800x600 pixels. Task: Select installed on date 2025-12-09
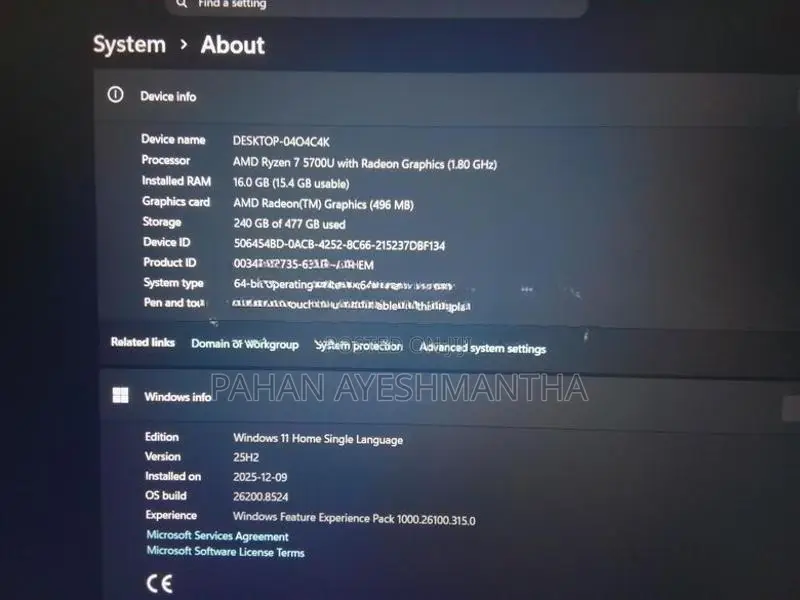(x=260, y=477)
